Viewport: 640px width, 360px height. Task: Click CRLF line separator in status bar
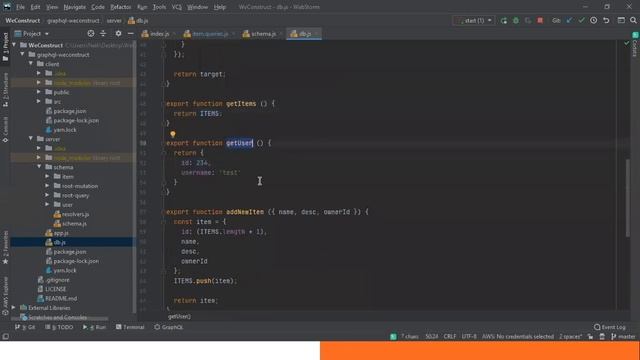click(x=450, y=337)
